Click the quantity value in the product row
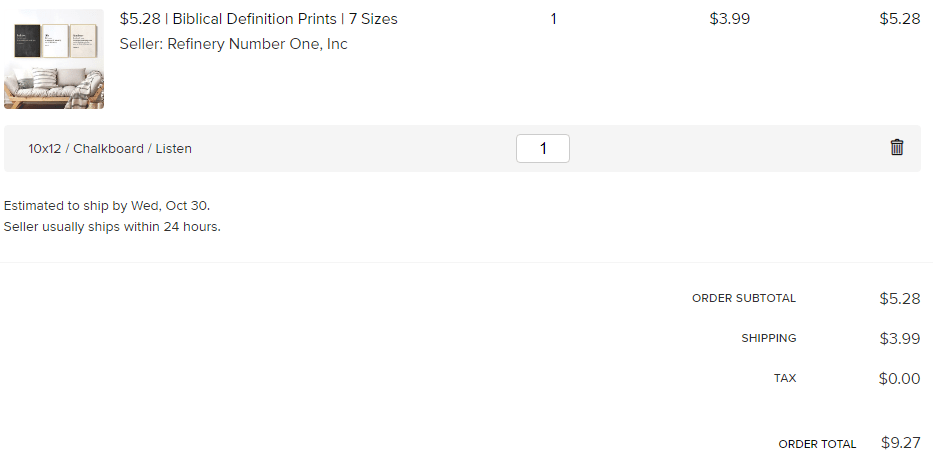Viewport: 933px width, 458px height. pos(553,19)
